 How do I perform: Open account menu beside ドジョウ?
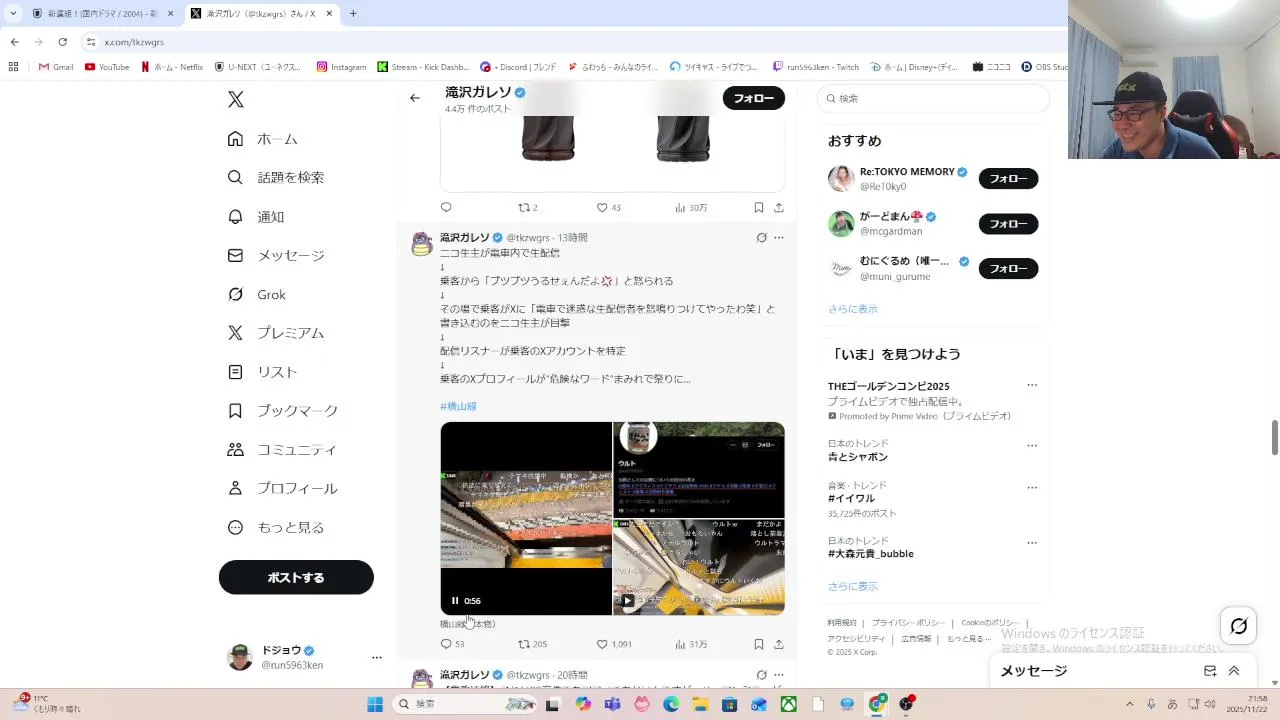coord(376,657)
